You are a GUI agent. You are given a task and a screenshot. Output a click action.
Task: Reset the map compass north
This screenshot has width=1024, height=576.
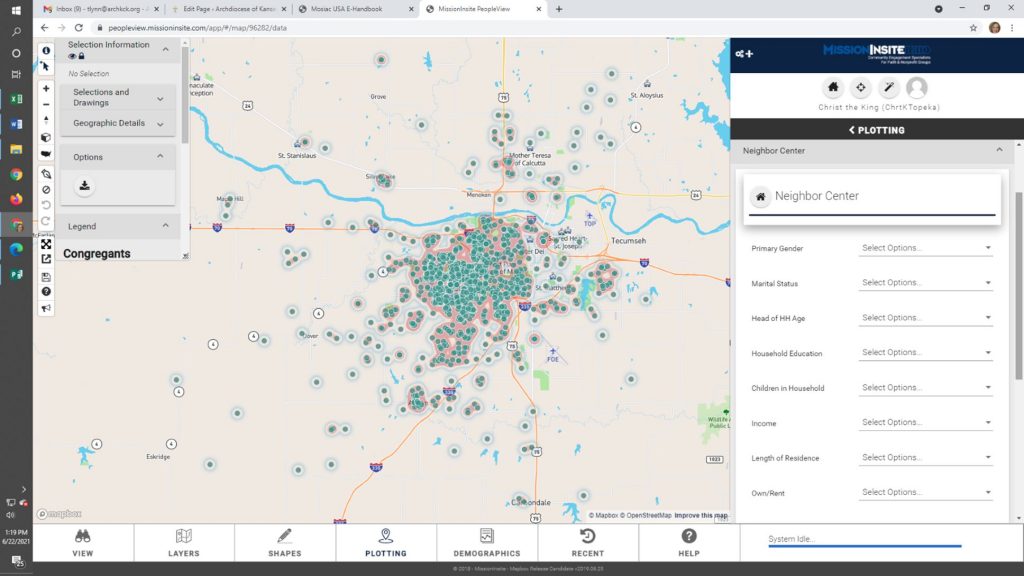(46, 120)
